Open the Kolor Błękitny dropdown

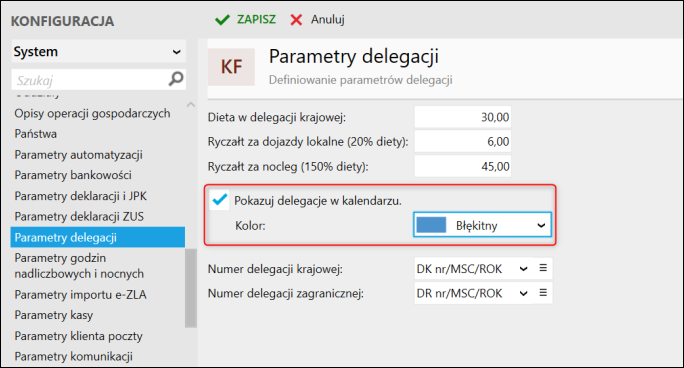point(482,225)
